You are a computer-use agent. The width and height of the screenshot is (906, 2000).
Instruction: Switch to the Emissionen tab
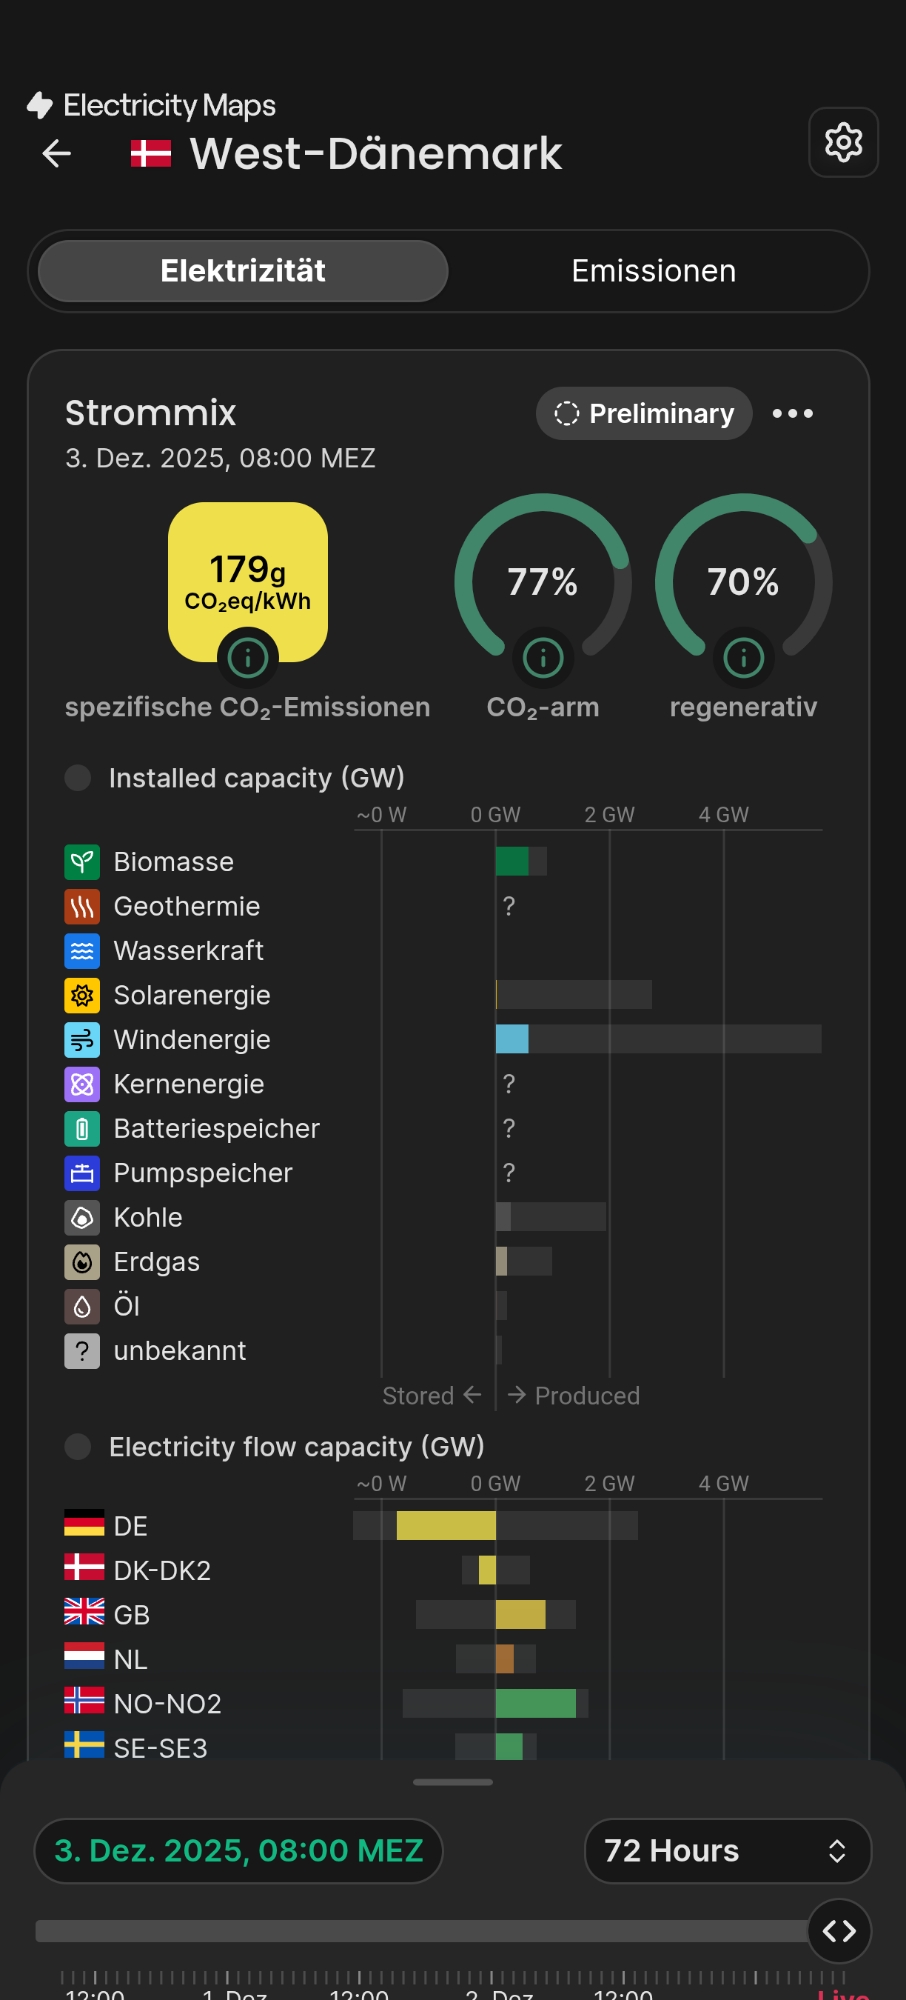point(653,271)
